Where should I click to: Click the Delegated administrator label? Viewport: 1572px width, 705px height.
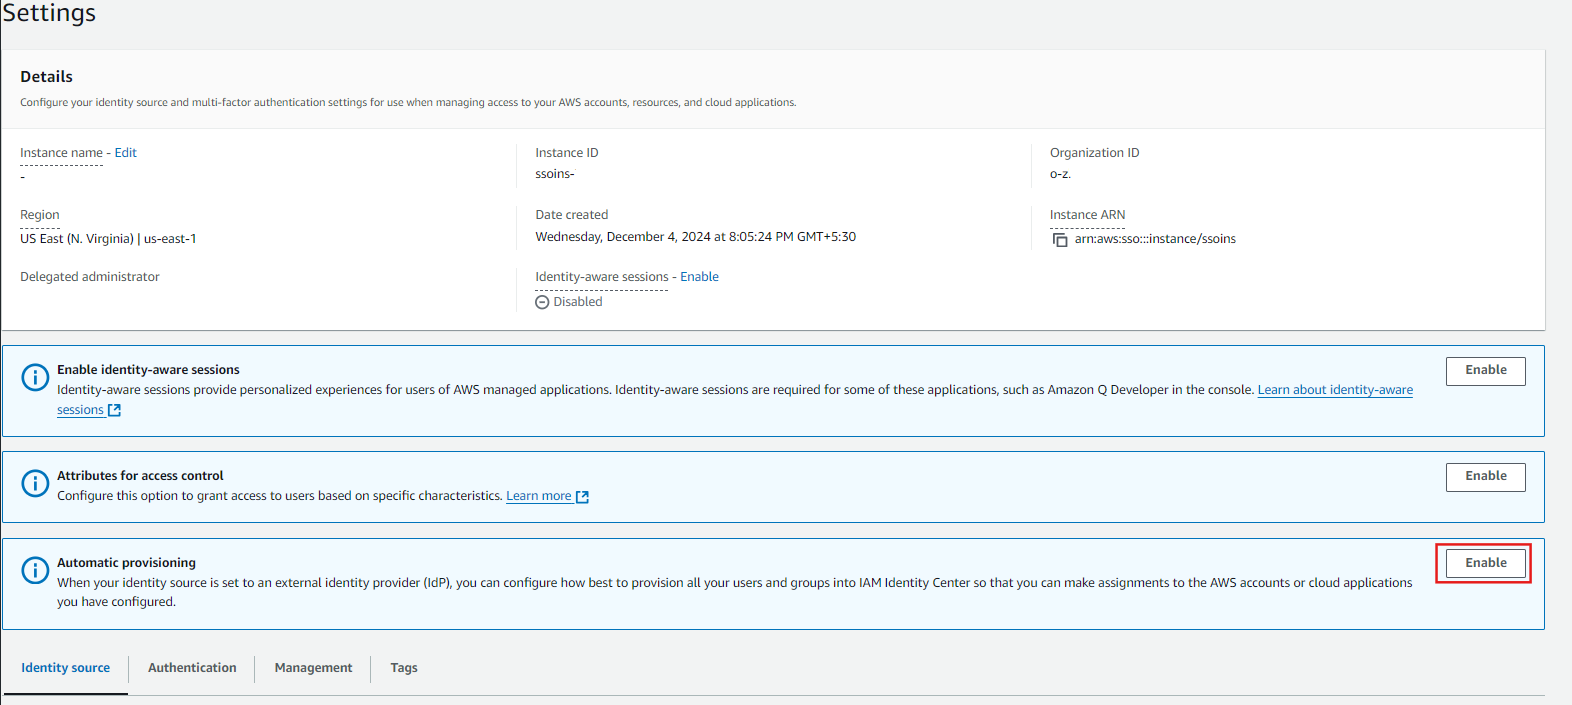click(90, 277)
